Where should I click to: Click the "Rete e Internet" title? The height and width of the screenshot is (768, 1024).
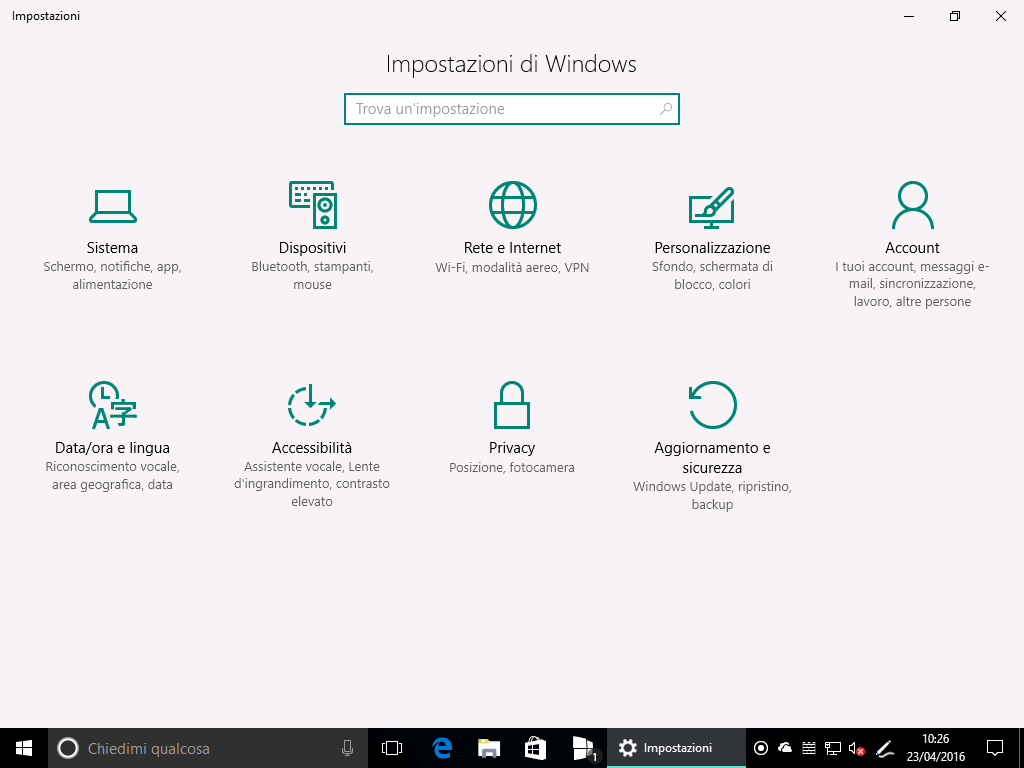[512, 248]
